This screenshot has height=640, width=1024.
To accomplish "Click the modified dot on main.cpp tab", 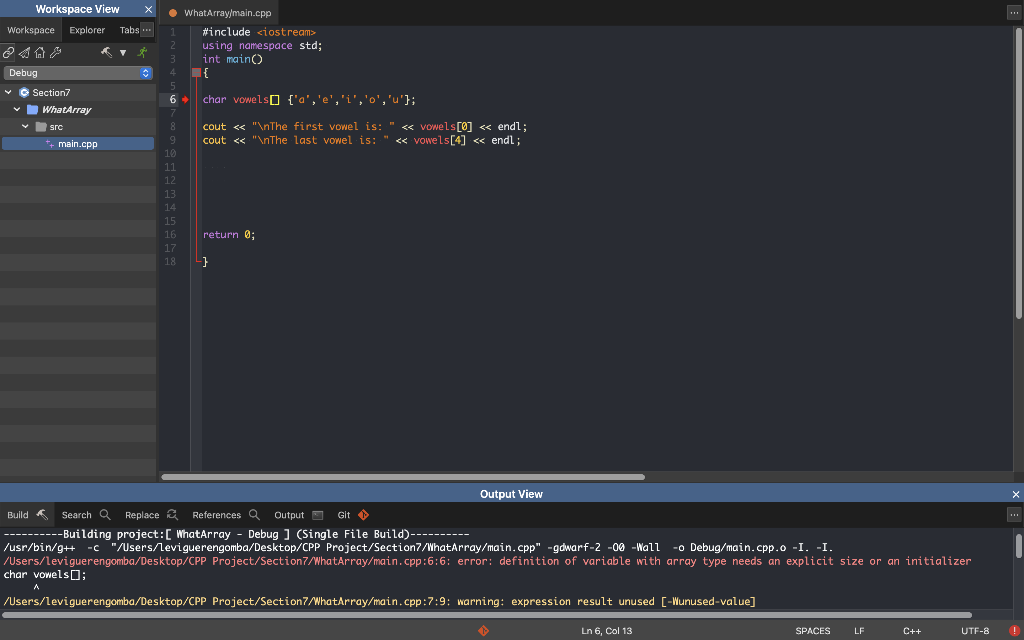I will (x=173, y=13).
